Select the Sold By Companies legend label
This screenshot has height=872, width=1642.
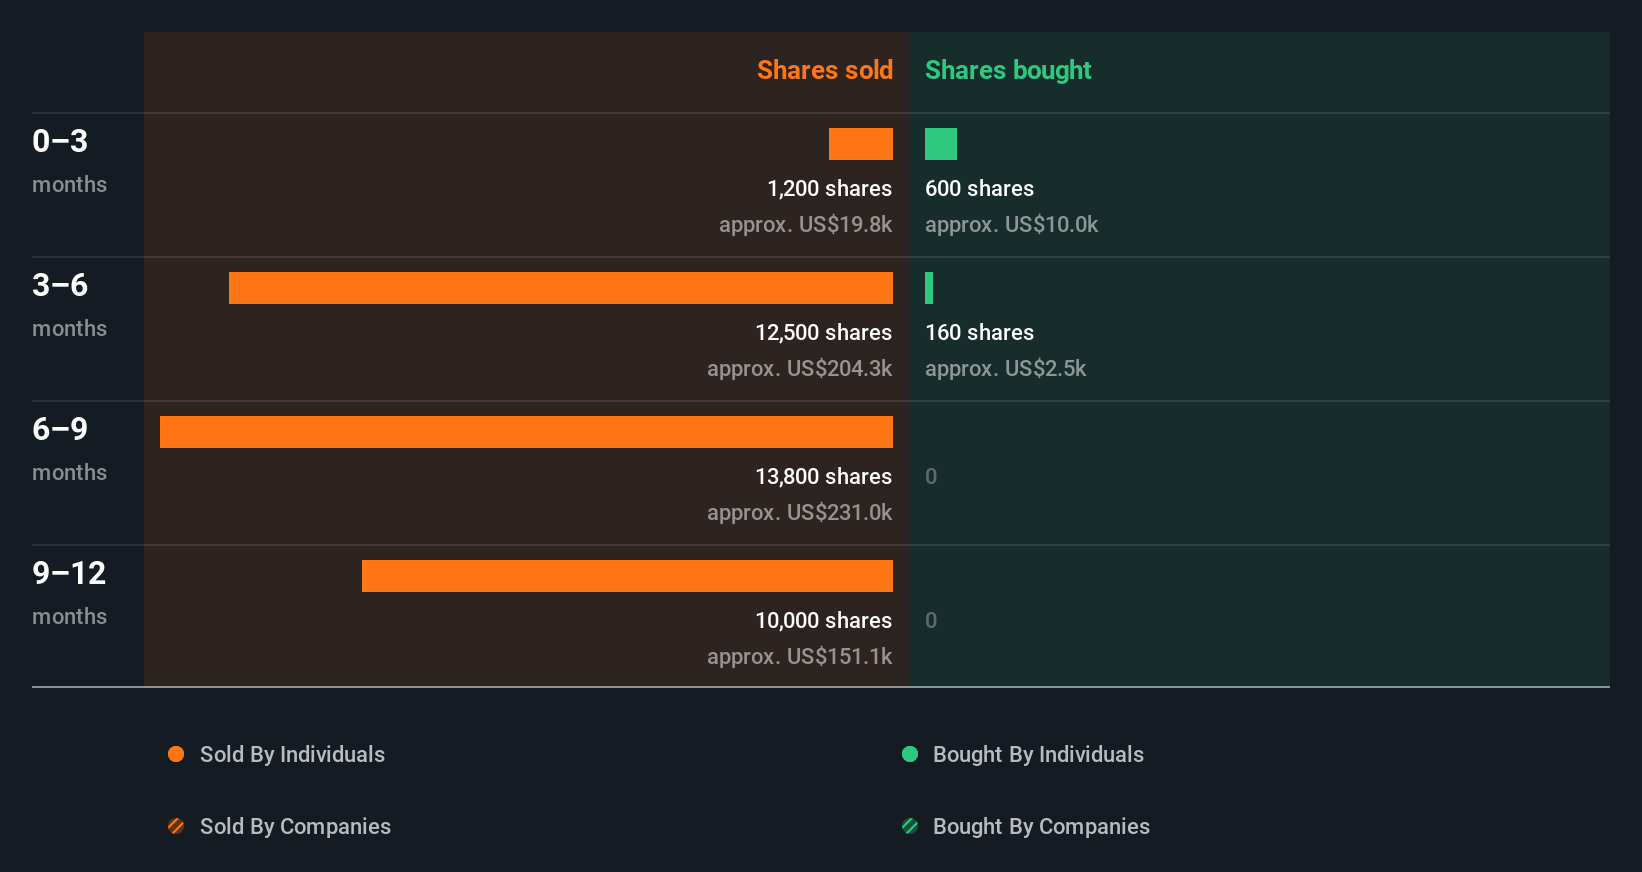(295, 826)
